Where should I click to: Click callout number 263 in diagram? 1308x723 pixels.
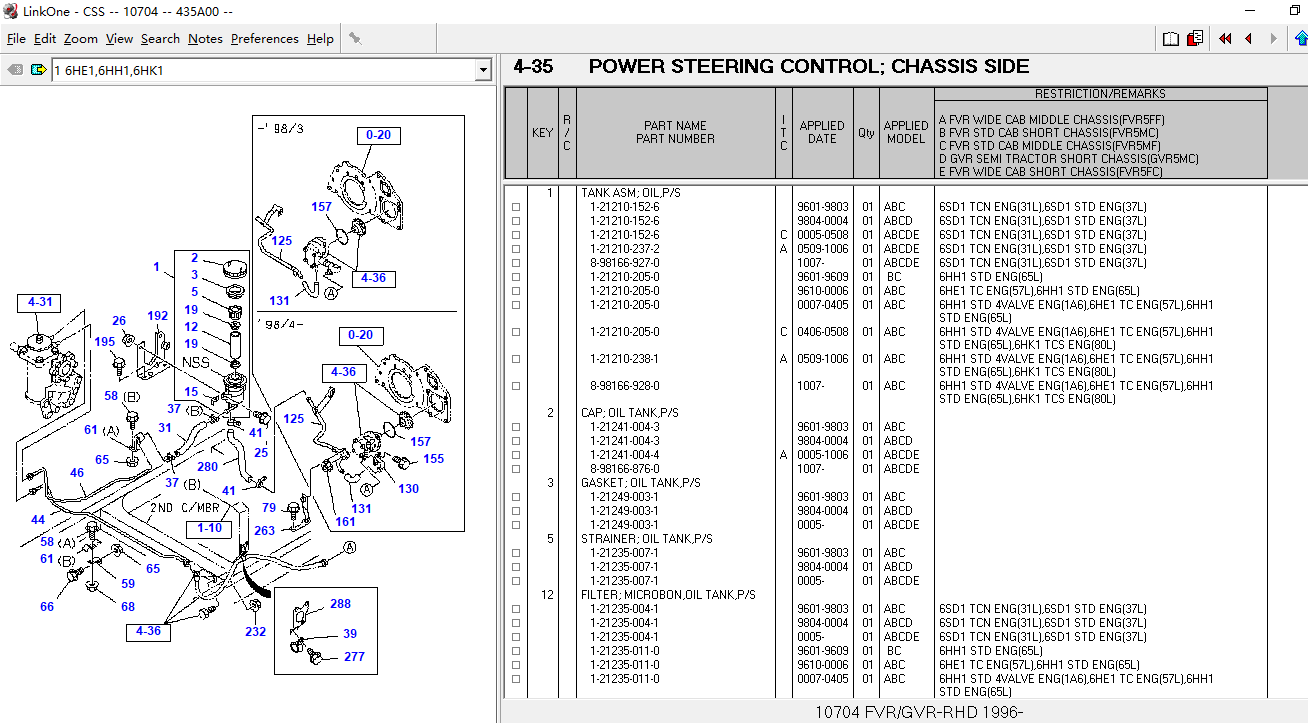point(264,531)
